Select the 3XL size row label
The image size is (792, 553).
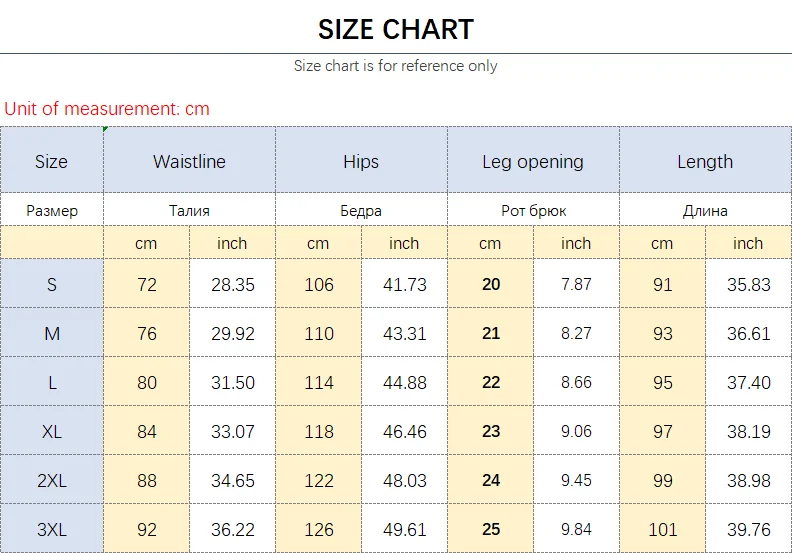point(51,530)
